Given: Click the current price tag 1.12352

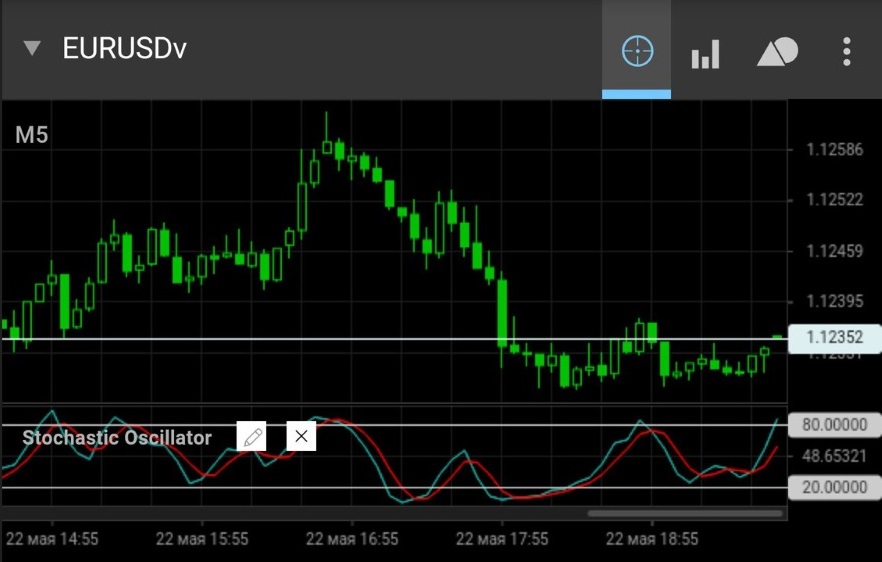Looking at the screenshot, I should pyautogui.click(x=835, y=338).
